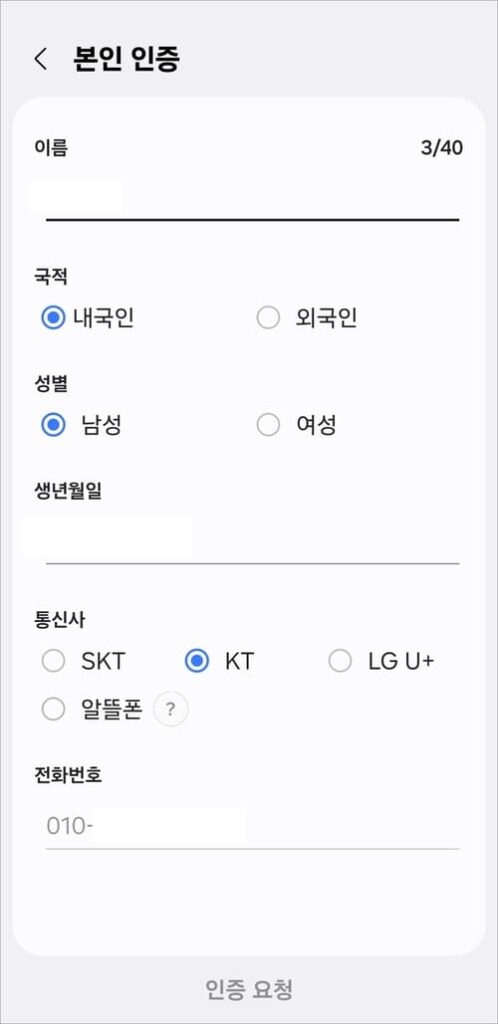The image size is (498, 1024).
Task: Submit with the 인증 요청 button
Action: point(249,989)
